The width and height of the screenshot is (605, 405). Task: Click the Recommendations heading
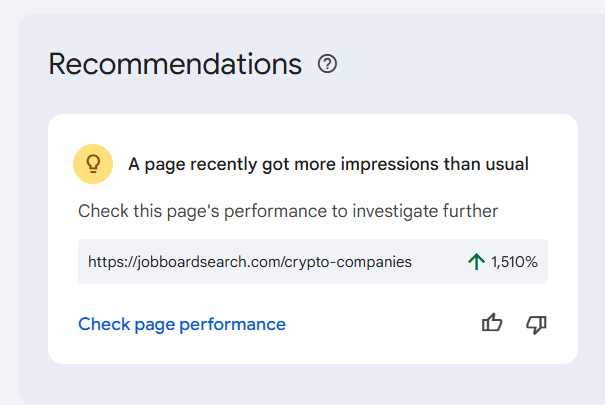click(175, 64)
